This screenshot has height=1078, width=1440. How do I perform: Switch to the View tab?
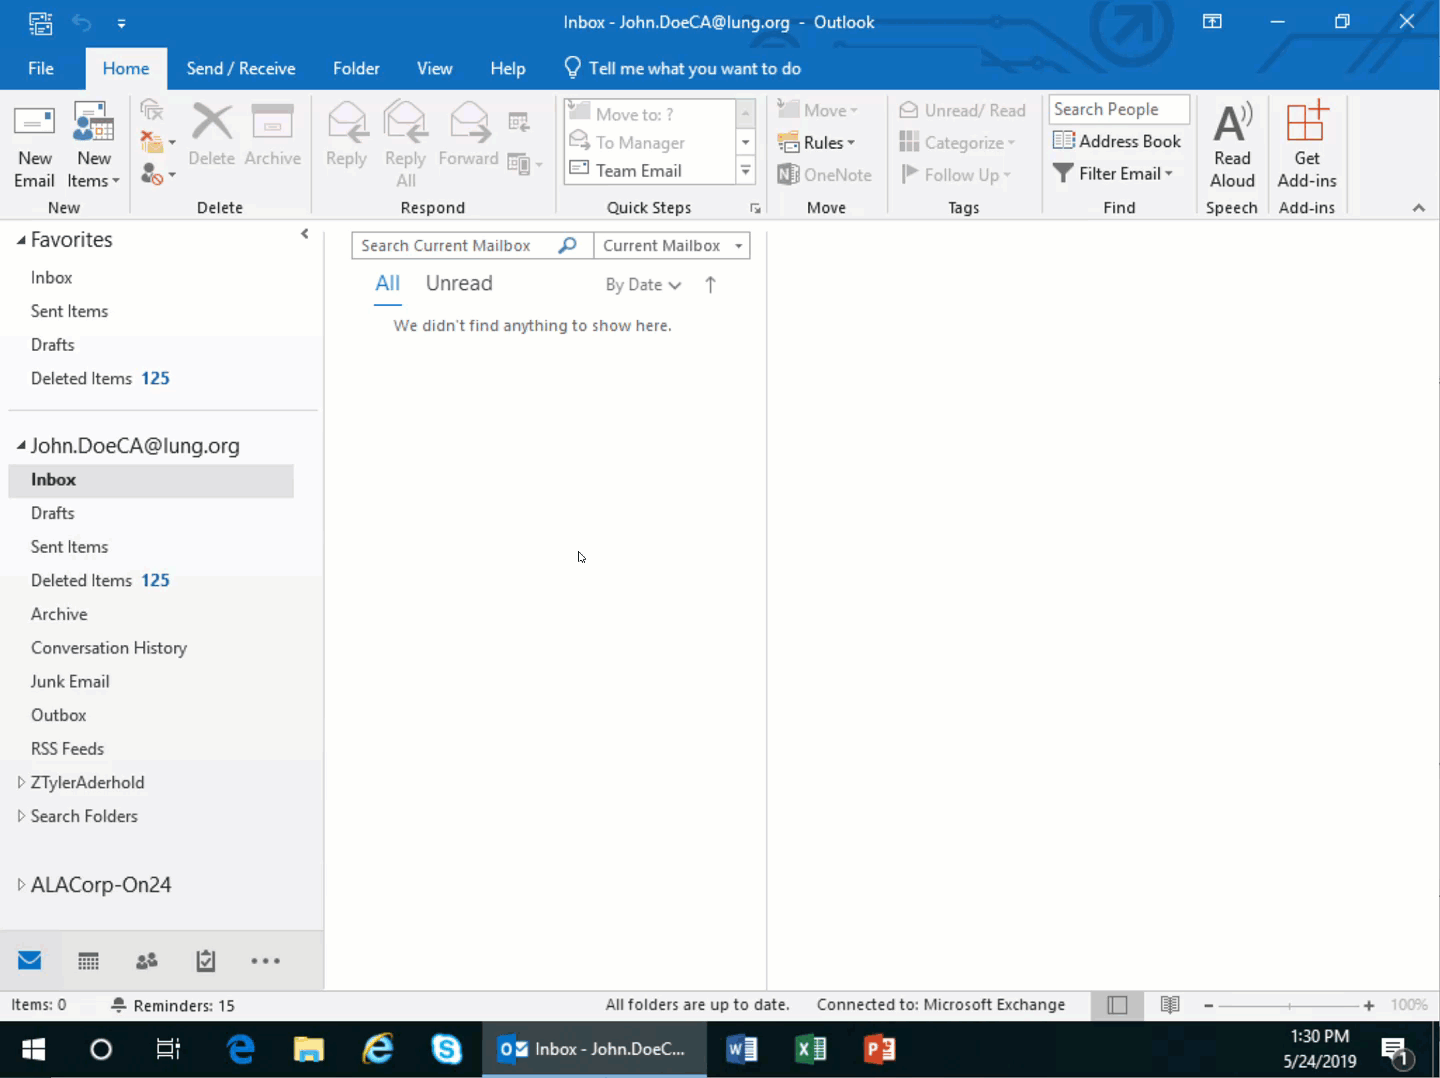[x=434, y=68]
